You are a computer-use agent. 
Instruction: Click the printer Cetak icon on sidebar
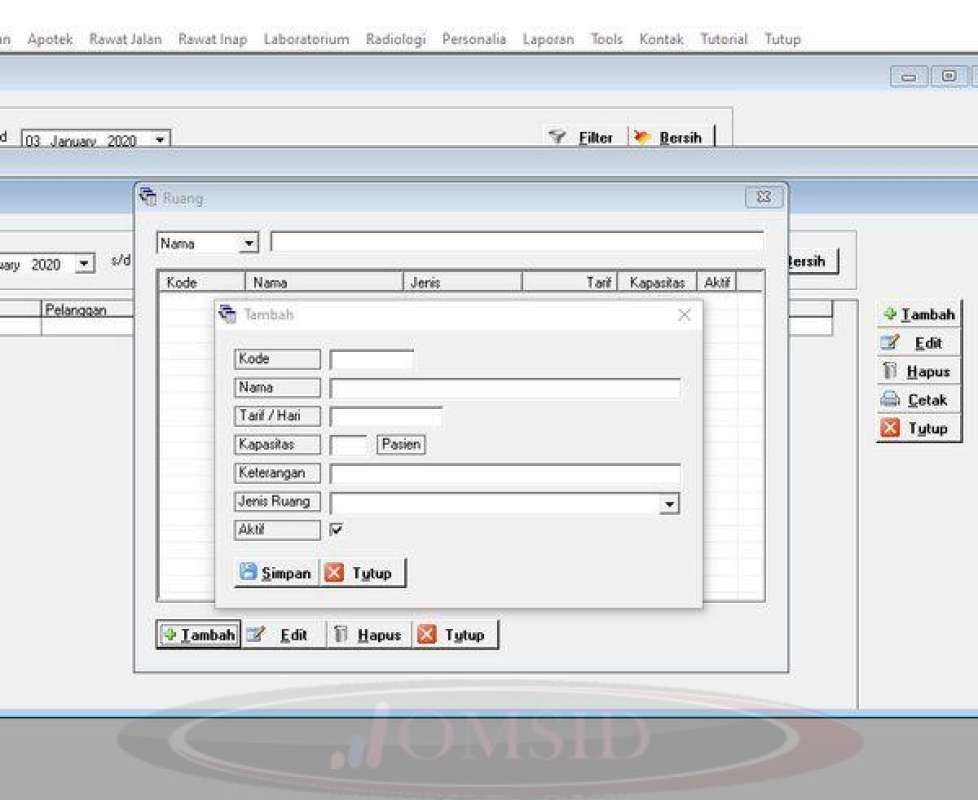pyautogui.click(x=892, y=400)
